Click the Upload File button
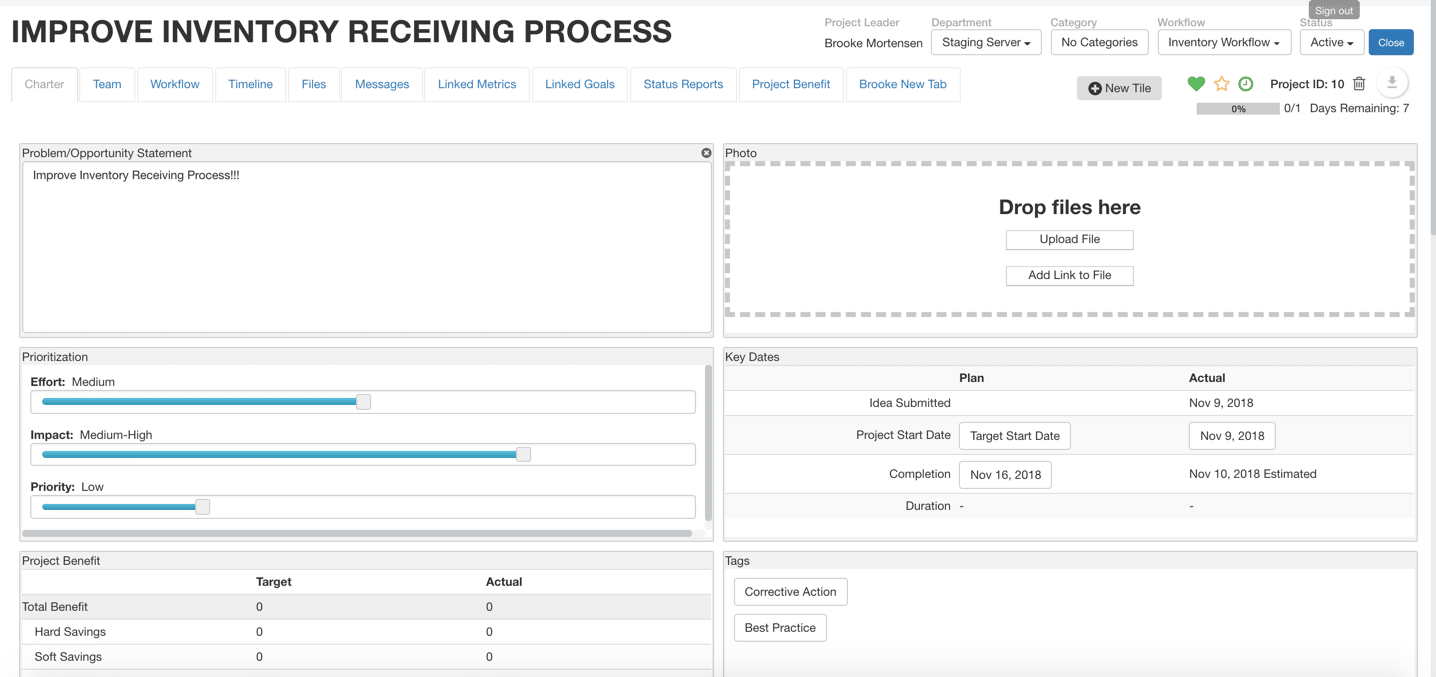This screenshot has width=1436, height=677. click(x=1069, y=240)
